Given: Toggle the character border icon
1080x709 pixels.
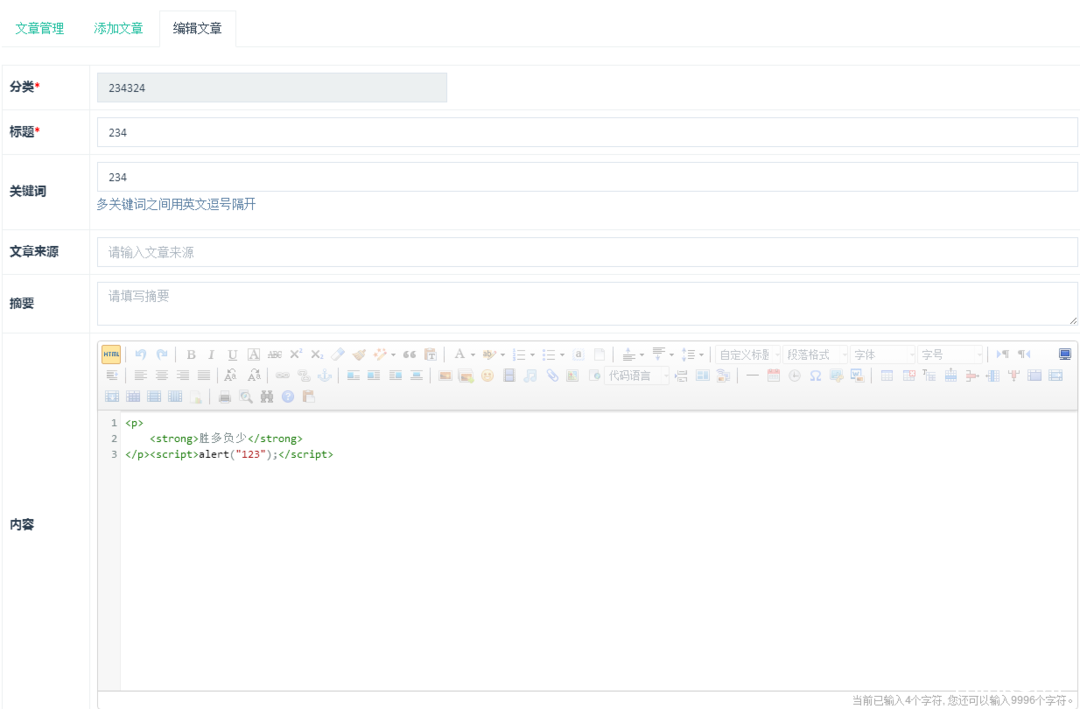Looking at the screenshot, I should (x=253, y=354).
